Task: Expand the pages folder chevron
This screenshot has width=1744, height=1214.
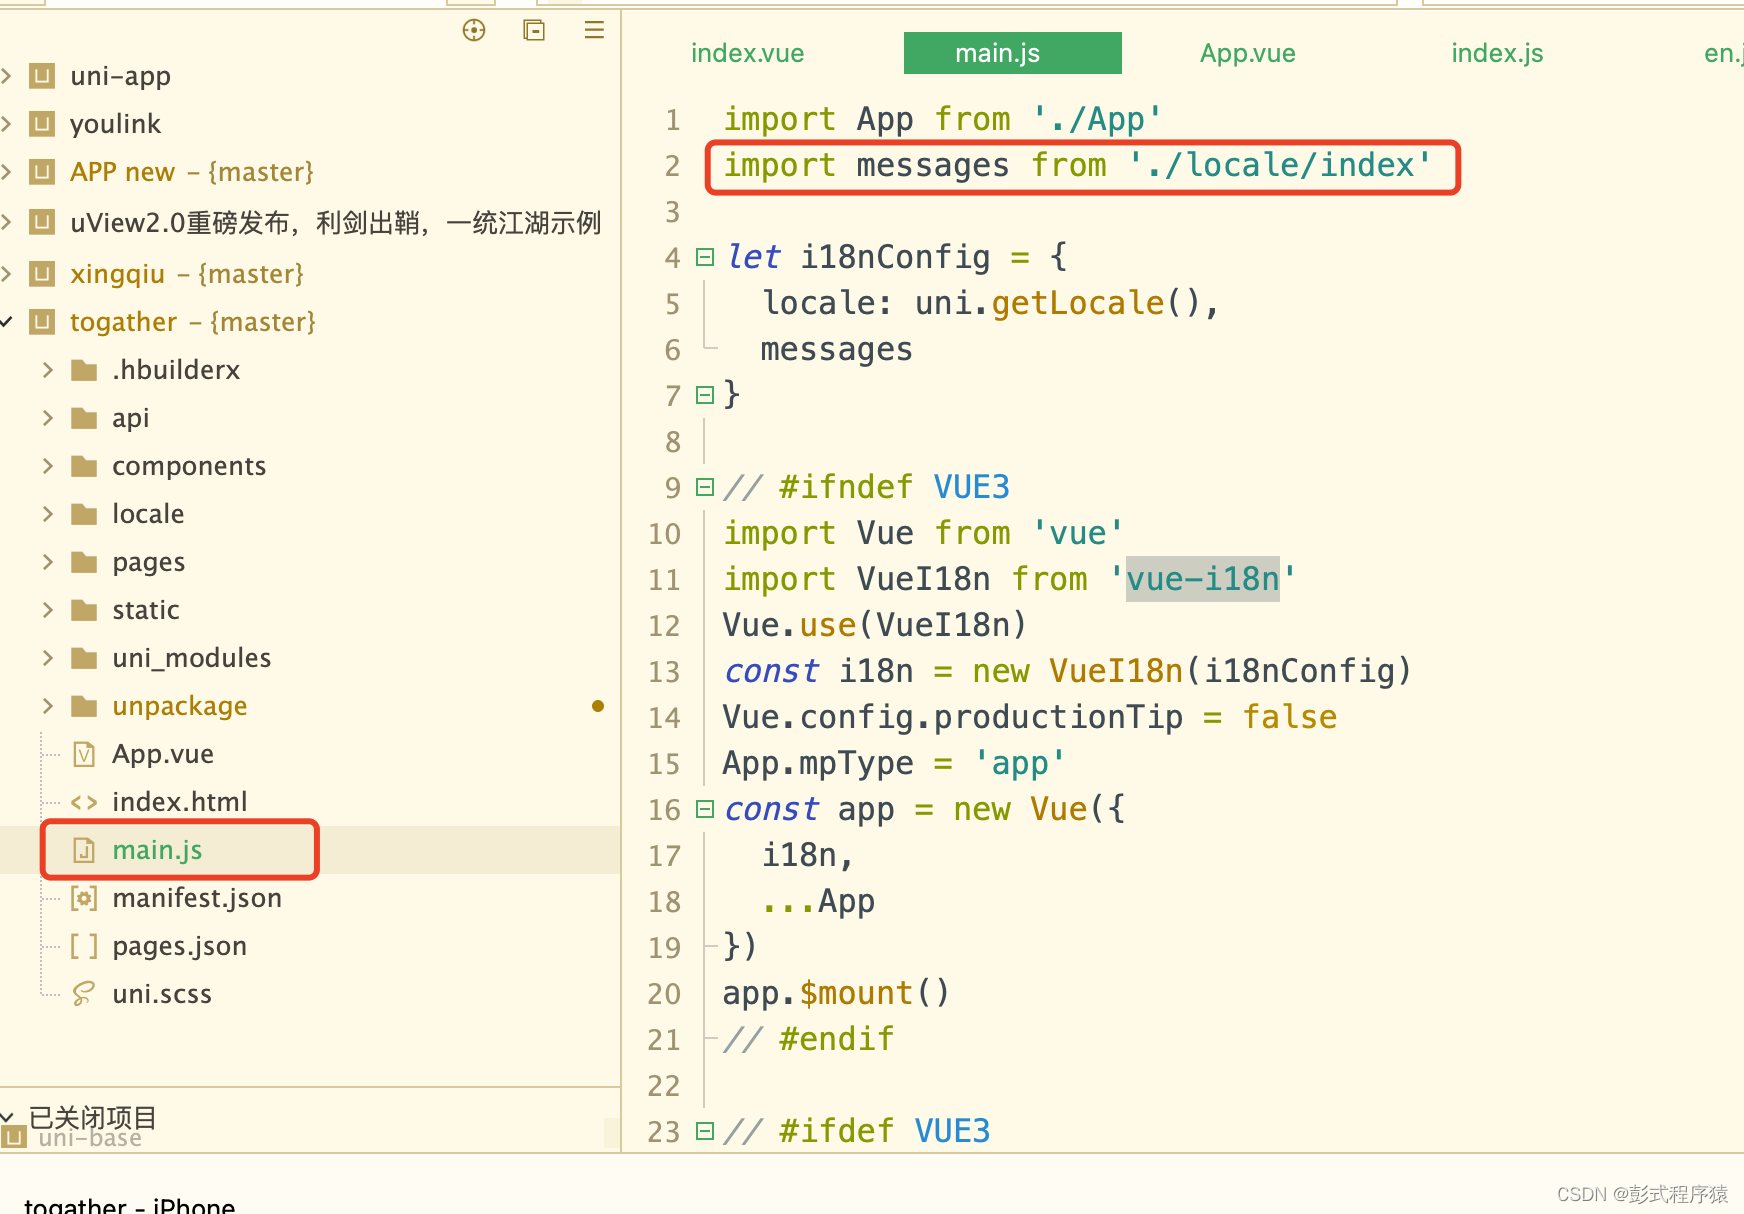Action: [48, 562]
